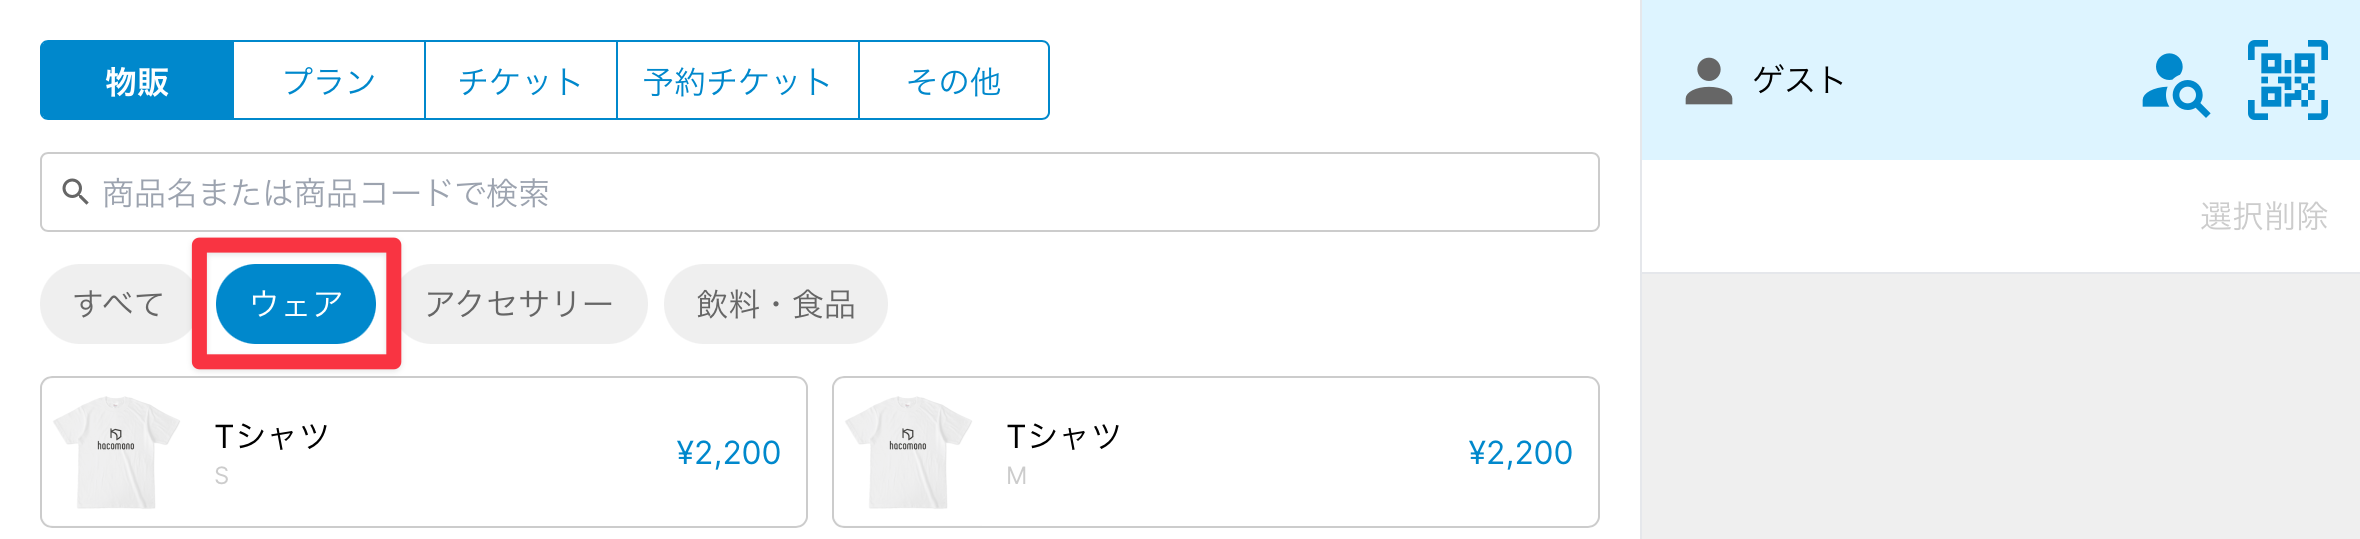Click the ゲスト customer label
The width and height of the screenshot is (2360, 539).
[x=1798, y=81]
